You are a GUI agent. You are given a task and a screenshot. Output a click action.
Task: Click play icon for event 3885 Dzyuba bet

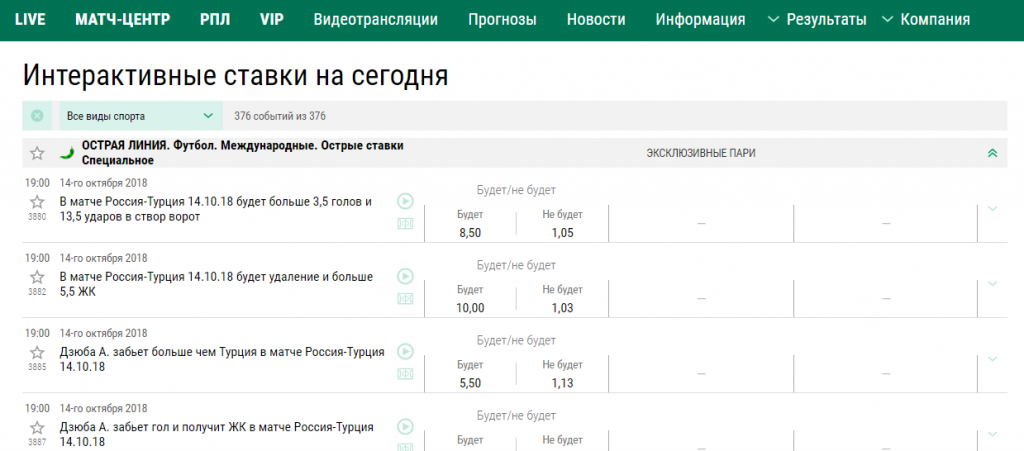pos(405,351)
